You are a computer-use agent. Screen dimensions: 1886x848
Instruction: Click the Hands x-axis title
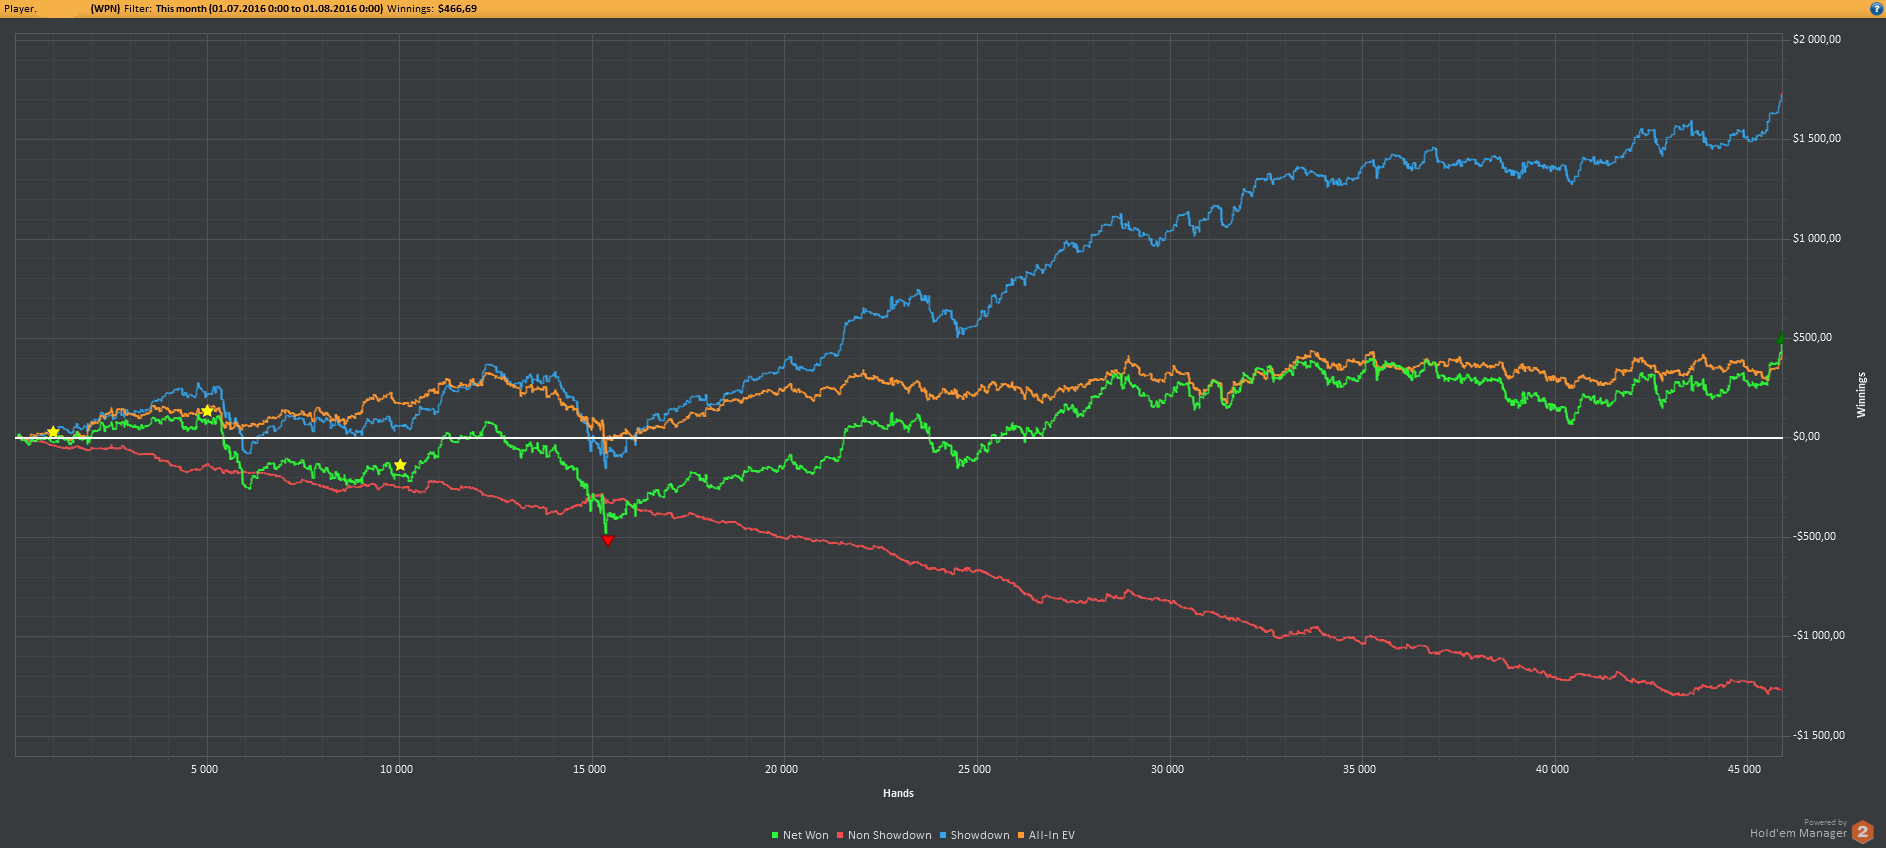click(898, 793)
